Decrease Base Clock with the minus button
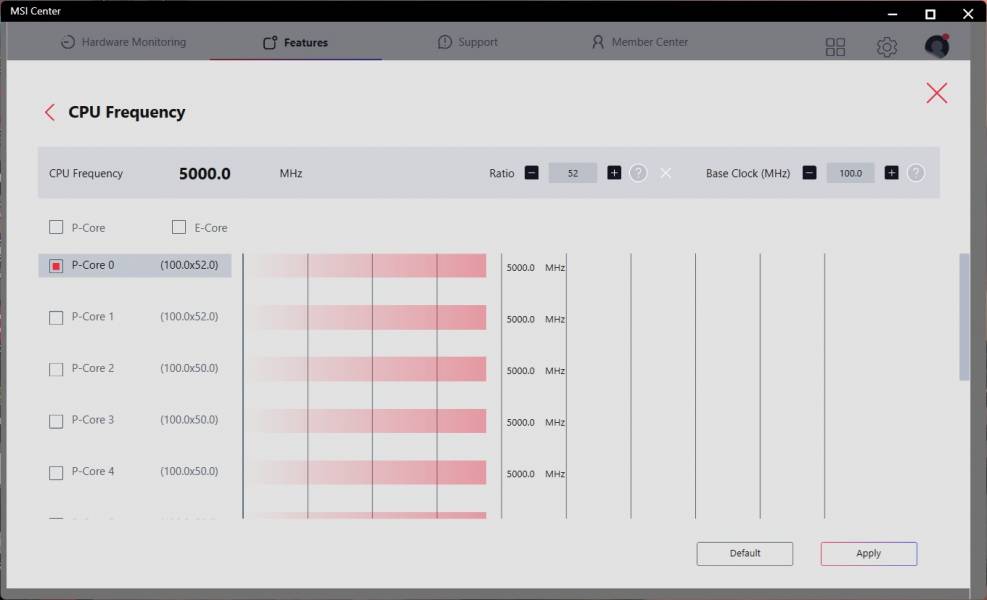This screenshot has width=987, height=600. [809, 173]
